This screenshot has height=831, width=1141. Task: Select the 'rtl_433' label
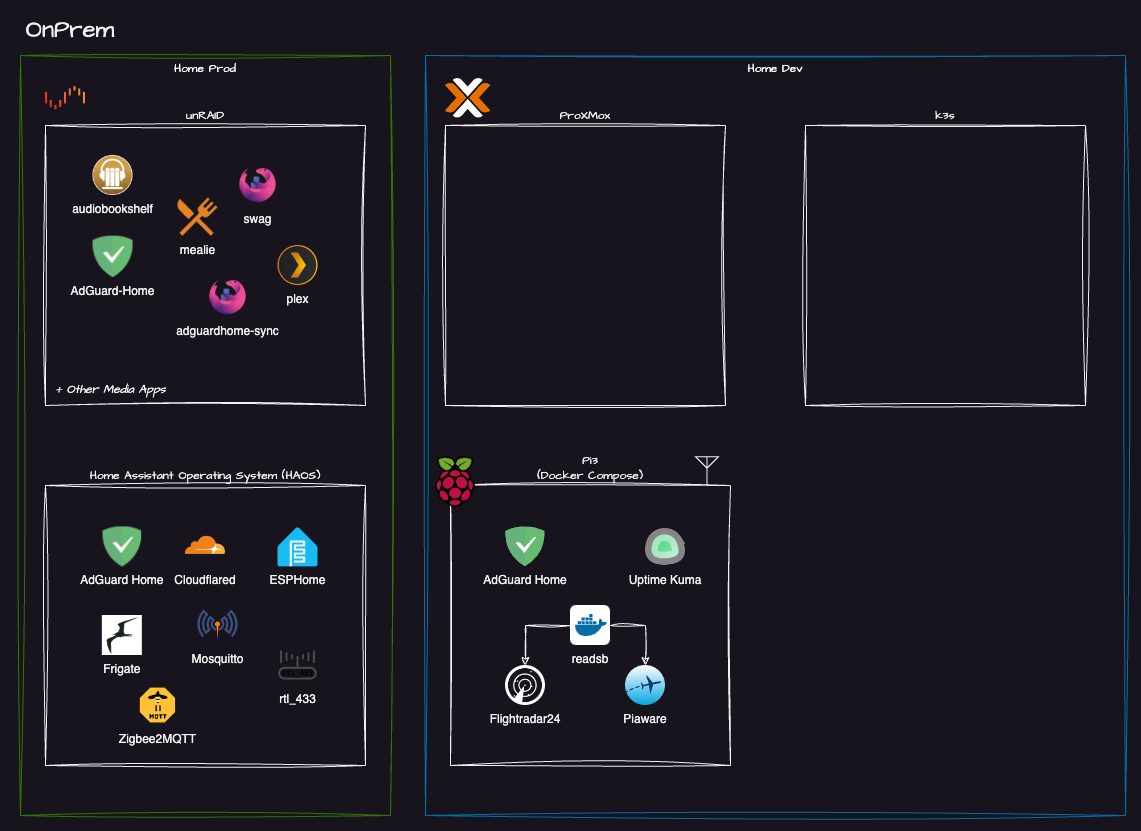[298, 699]
